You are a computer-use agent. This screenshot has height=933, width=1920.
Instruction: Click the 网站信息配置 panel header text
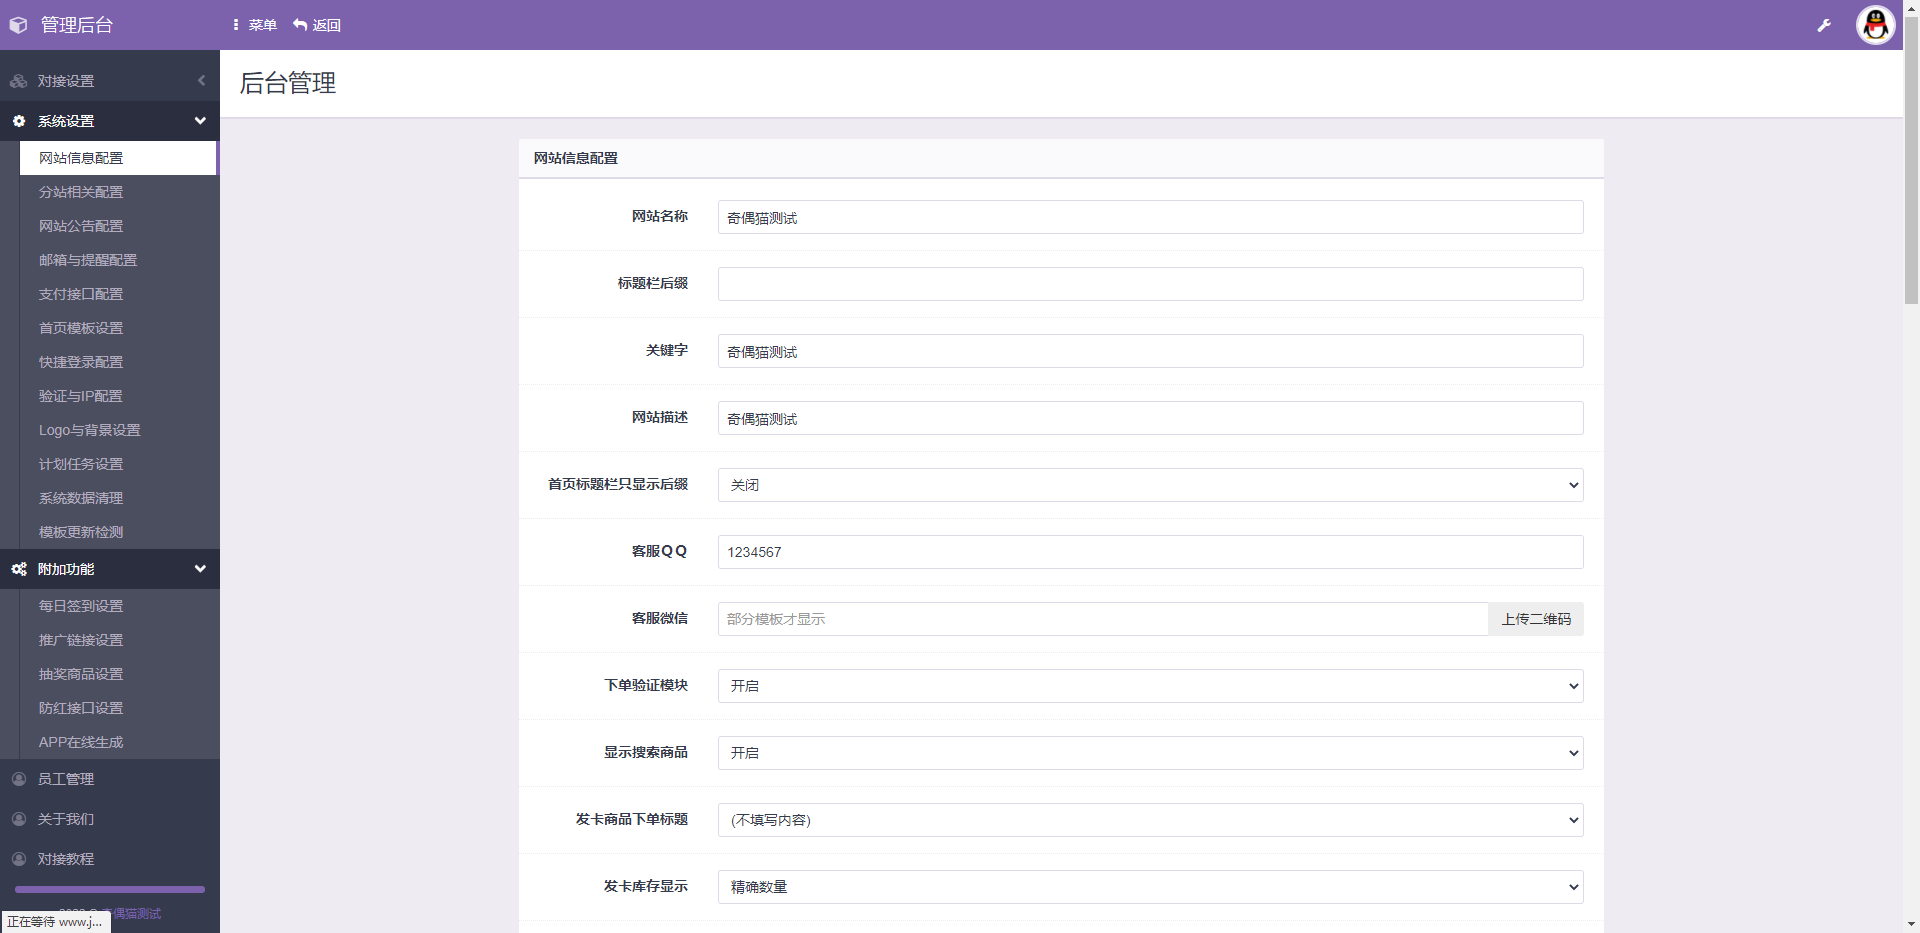(576, 158)
